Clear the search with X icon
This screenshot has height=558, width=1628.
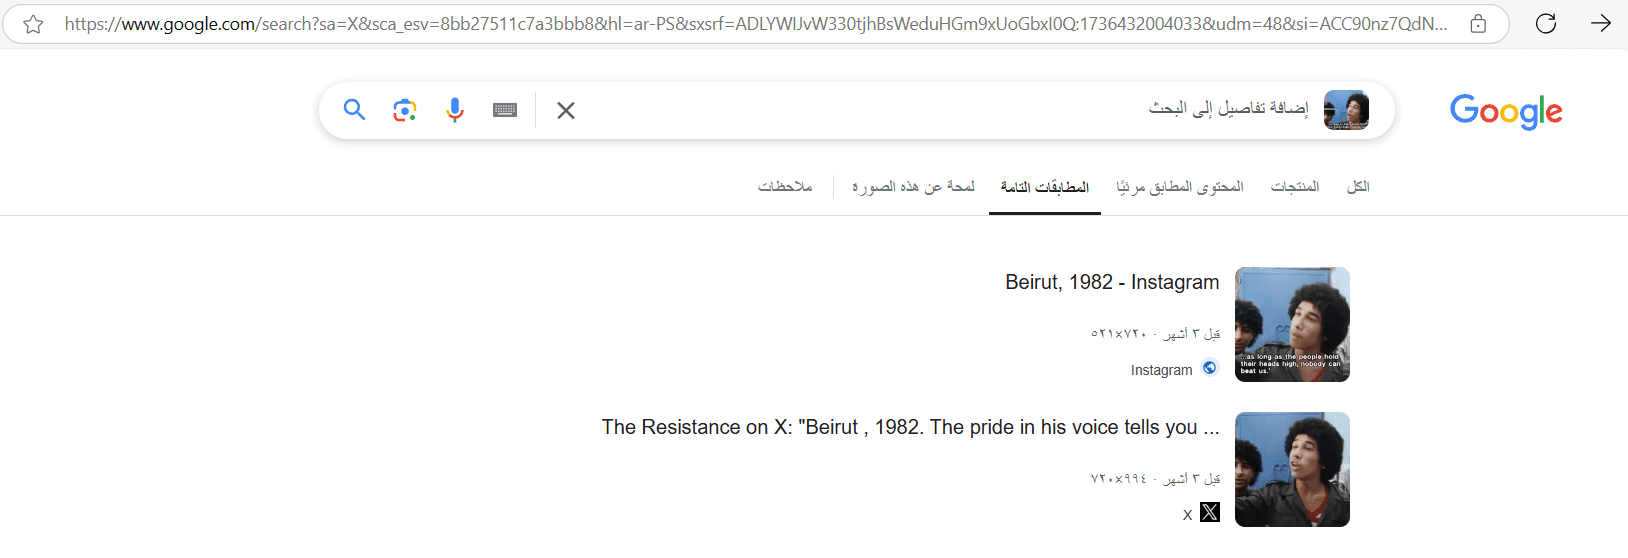[x=566, y=110]
